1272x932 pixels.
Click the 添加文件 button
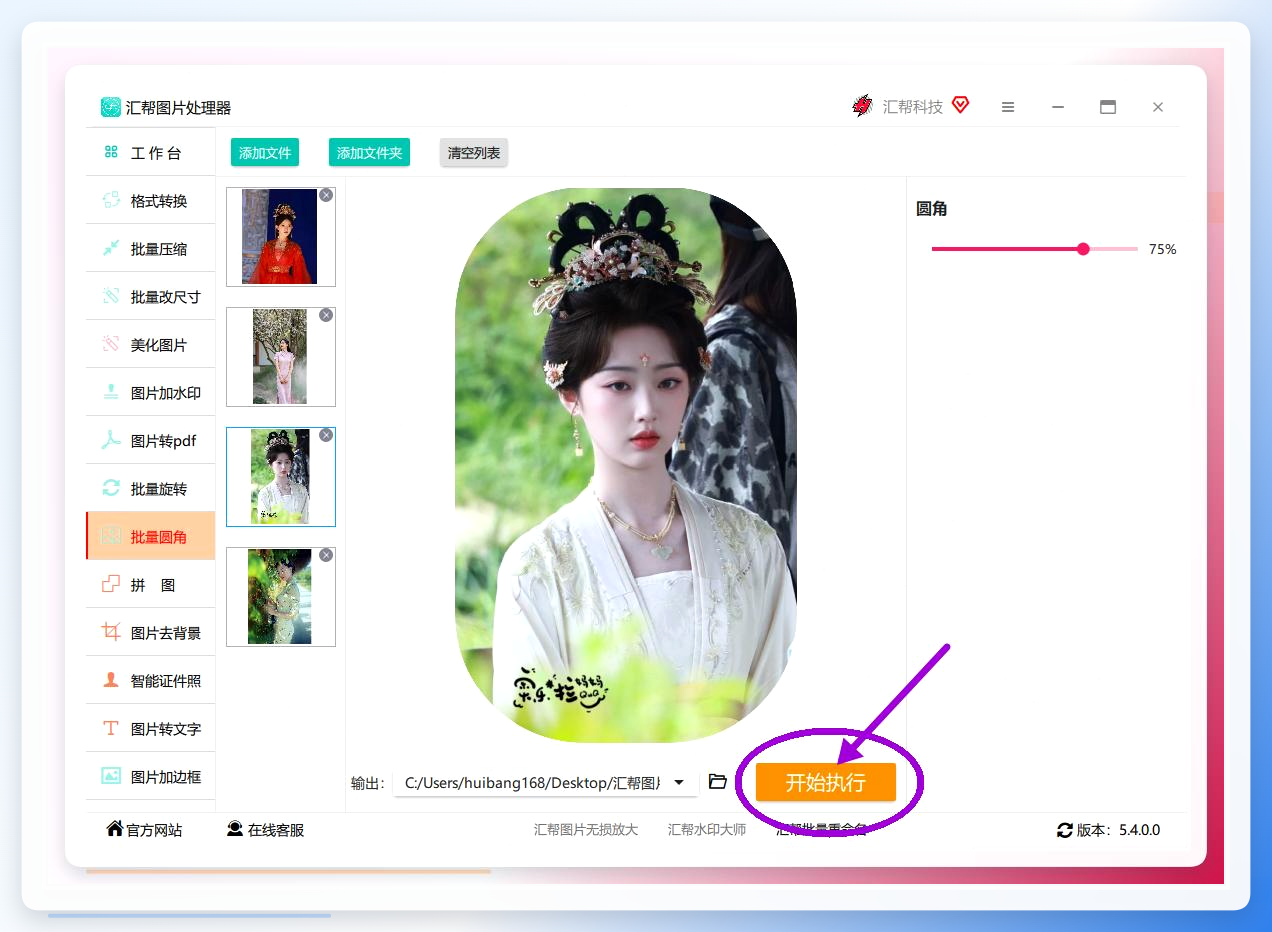point(265,153)
